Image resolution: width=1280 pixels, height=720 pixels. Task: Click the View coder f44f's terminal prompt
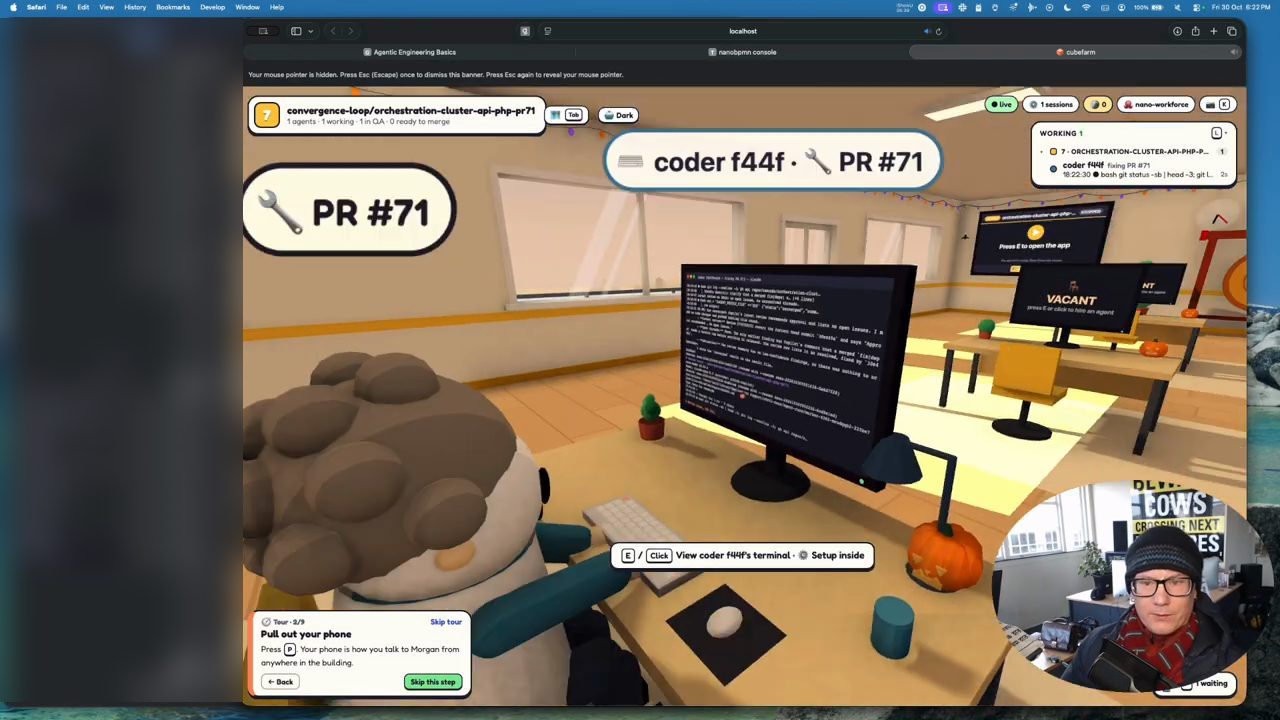tap(742, 555)
